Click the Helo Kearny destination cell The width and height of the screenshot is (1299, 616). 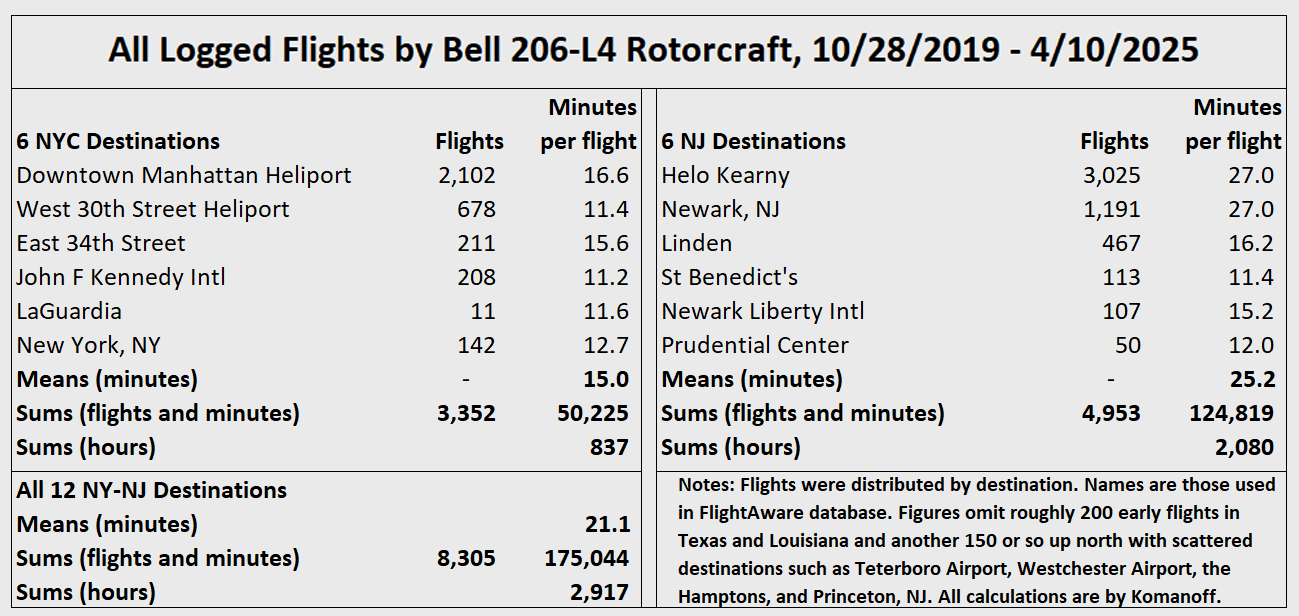point(725,176)
